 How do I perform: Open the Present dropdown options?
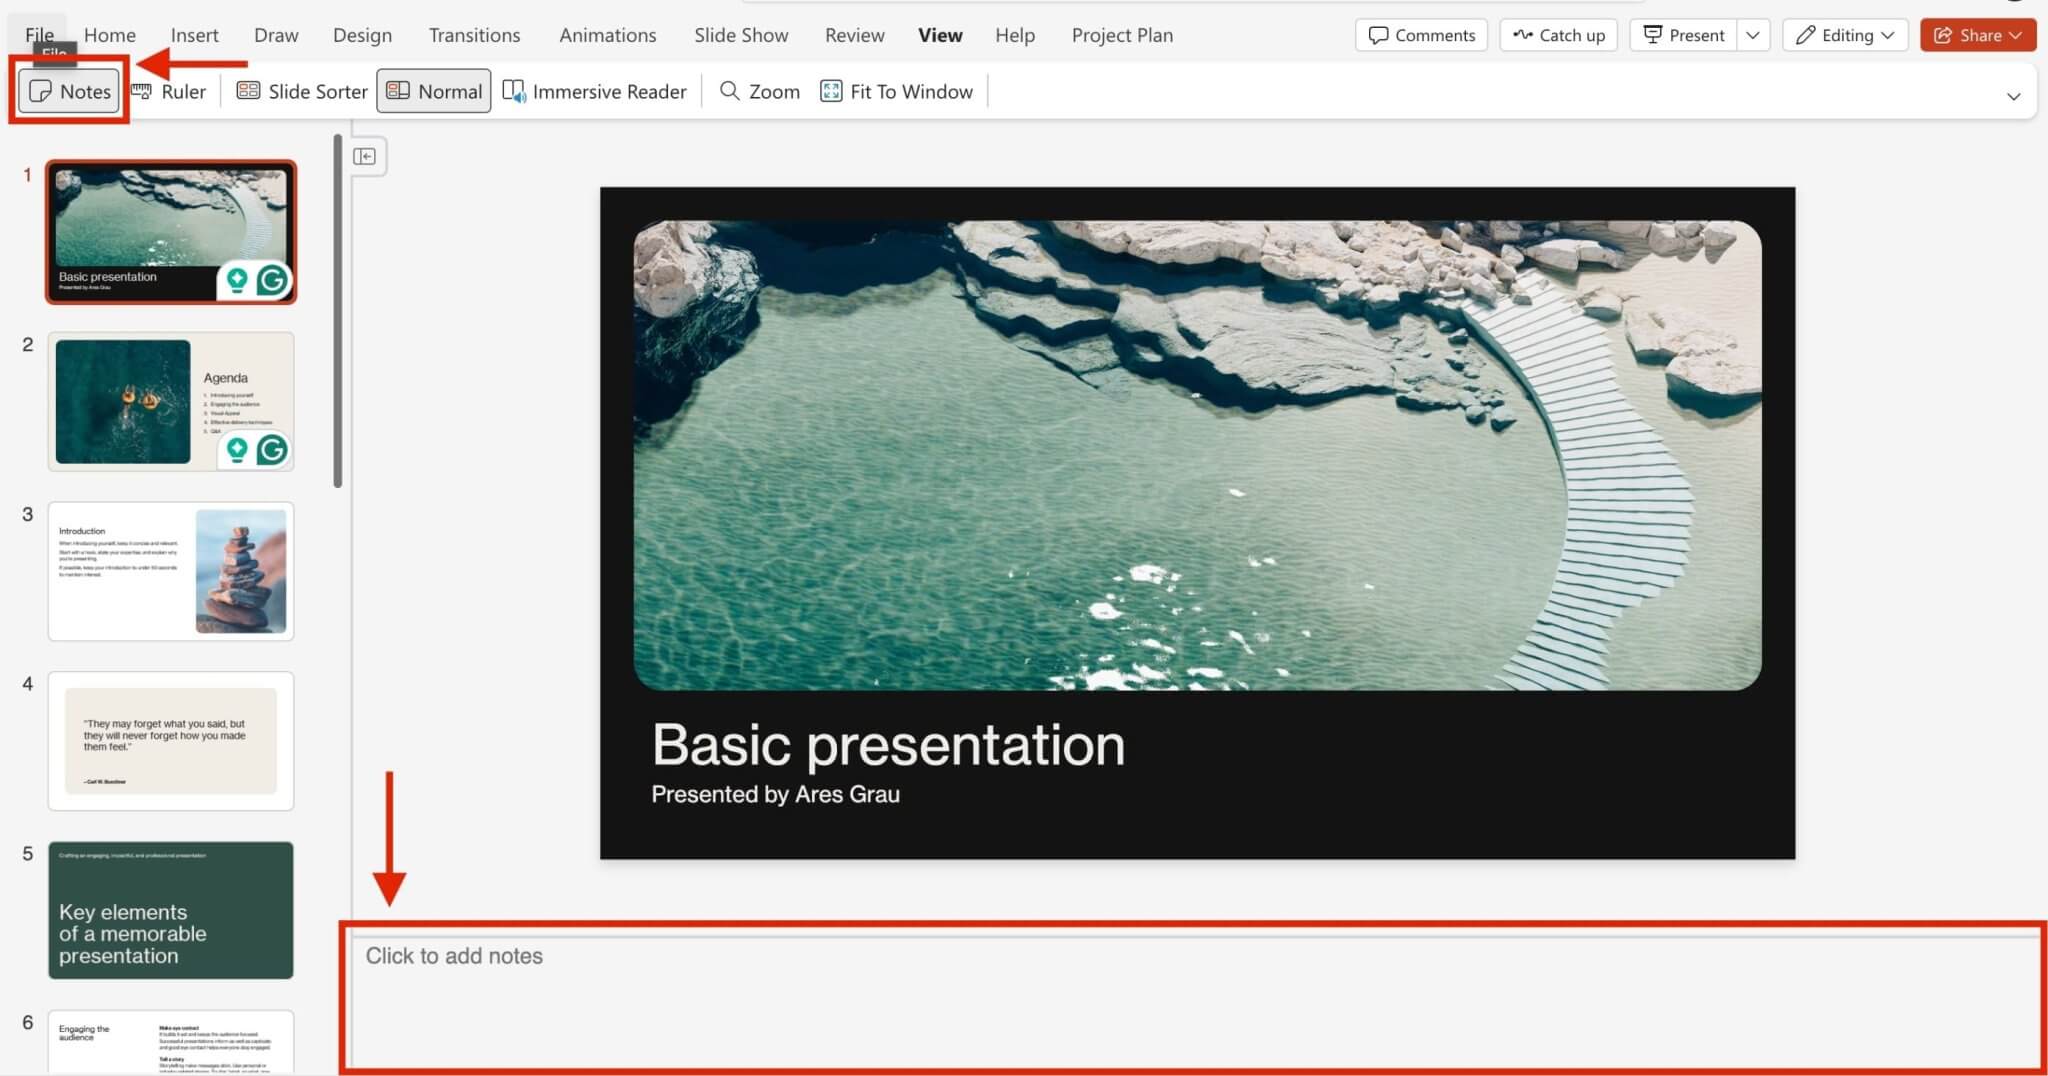1753,34
